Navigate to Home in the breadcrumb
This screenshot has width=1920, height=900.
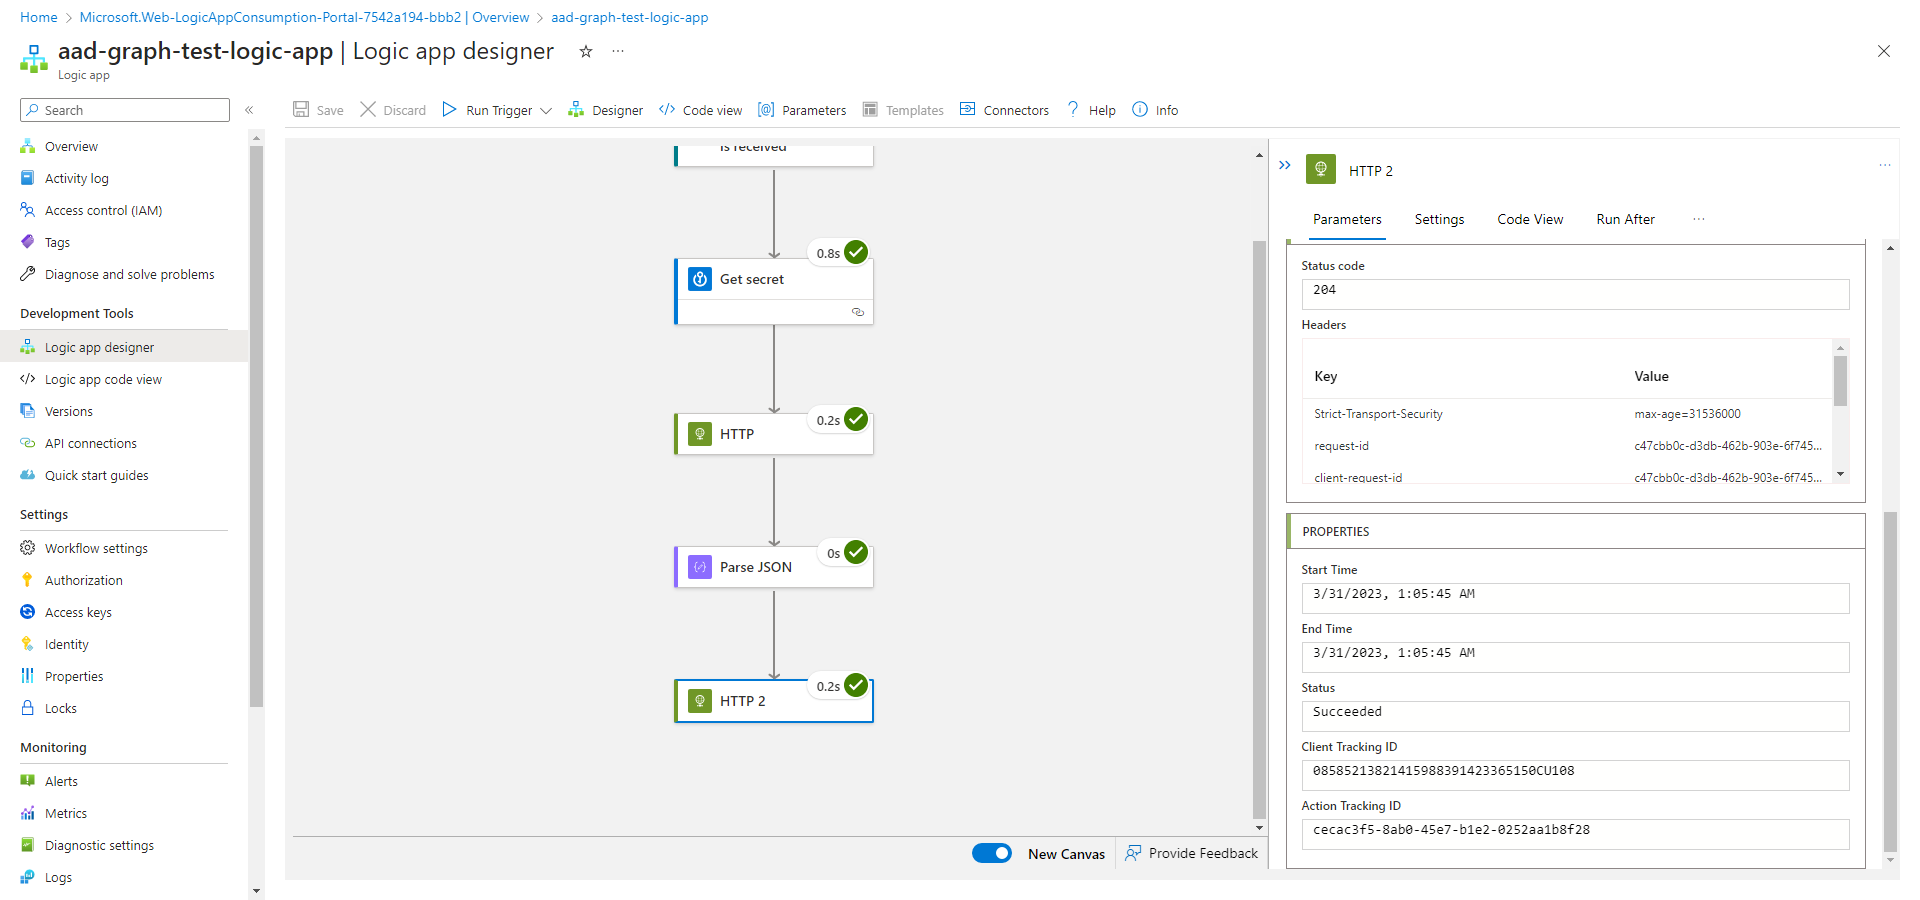[39, 17]
